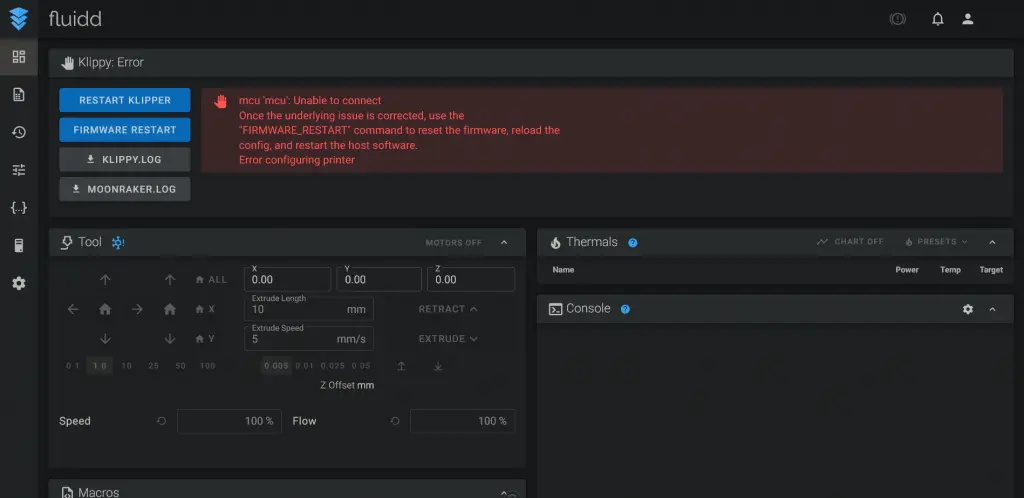Jog the Y axis down arrow
1024x498 pixels.
(105, 339)
